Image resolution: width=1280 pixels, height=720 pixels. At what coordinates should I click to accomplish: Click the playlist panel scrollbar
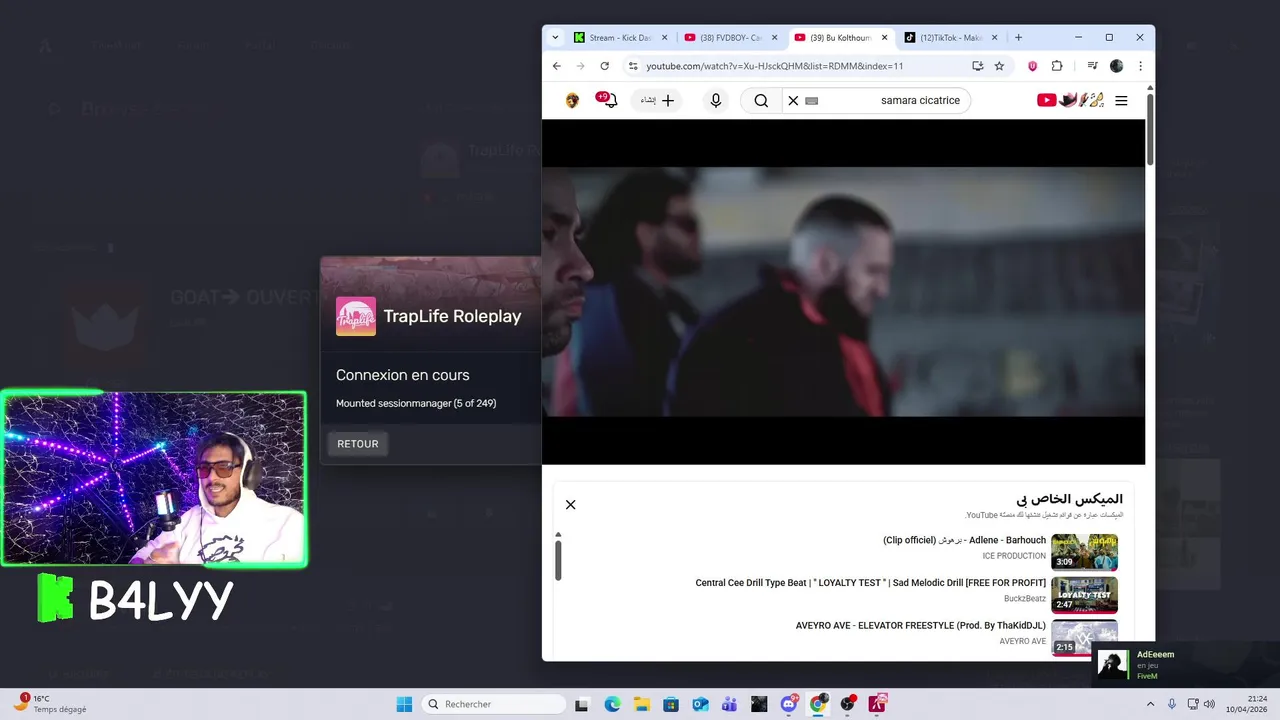[x=558, y=558]
